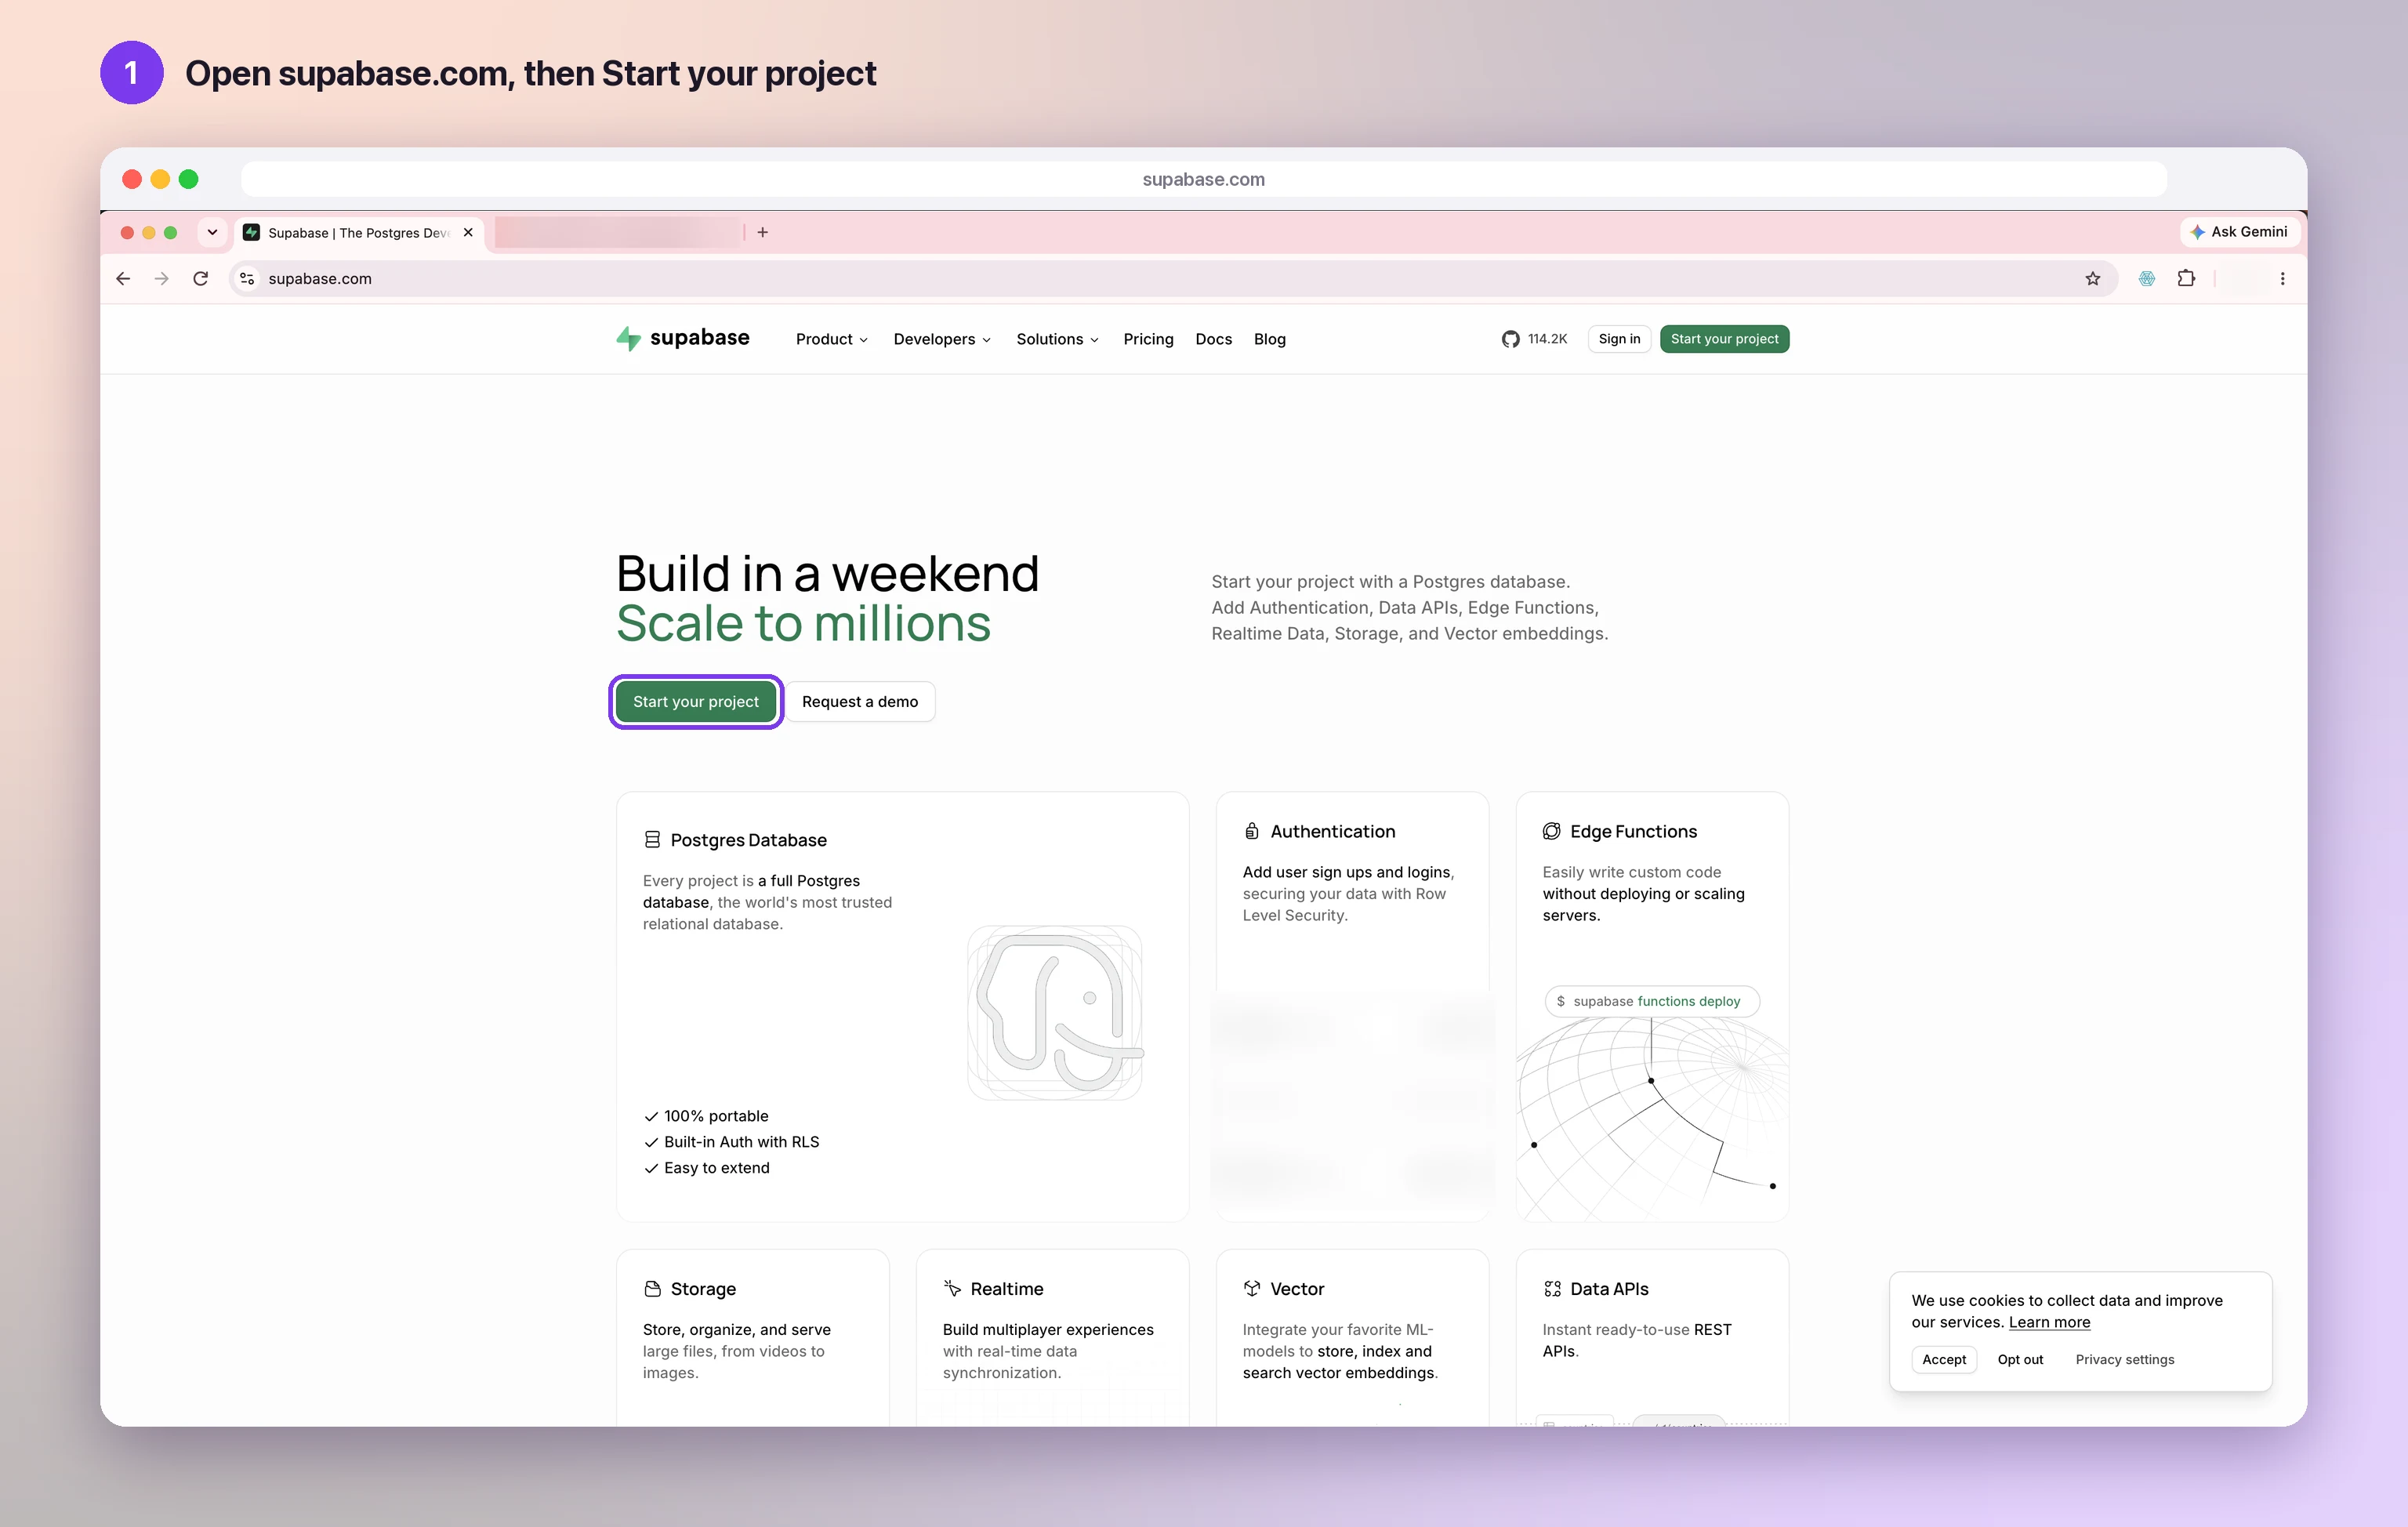Click the Postgres elephant illustration

pyautogui.click(x=1055, y=1013)
